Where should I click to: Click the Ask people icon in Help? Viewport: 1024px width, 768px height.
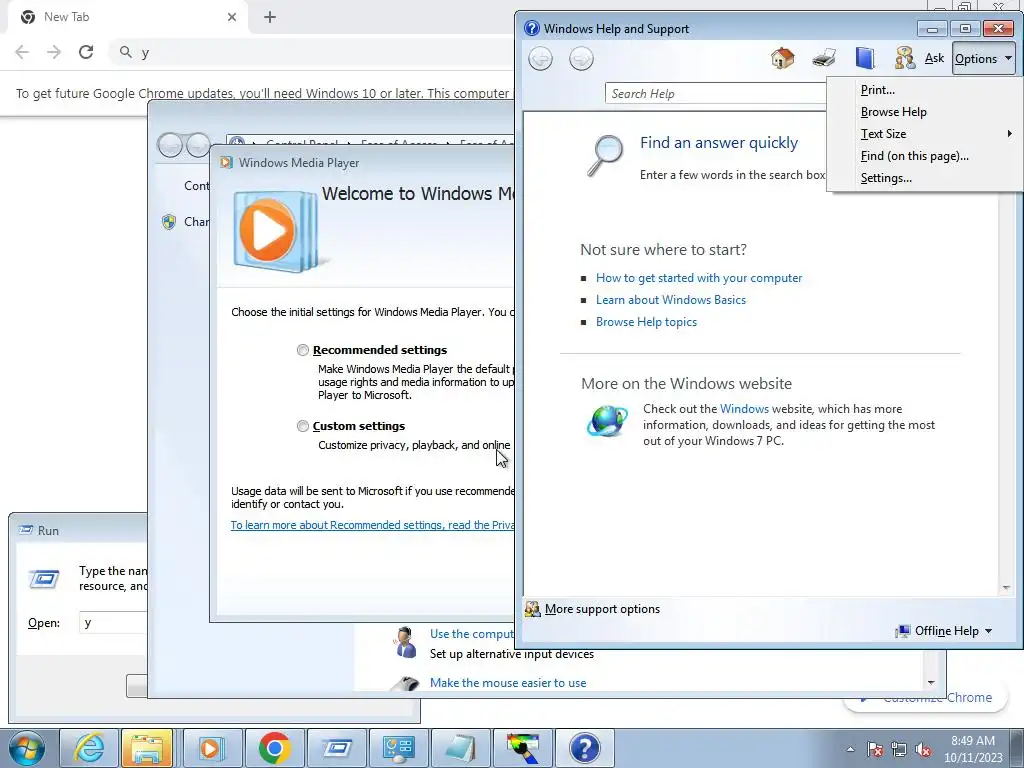(904, 59)
